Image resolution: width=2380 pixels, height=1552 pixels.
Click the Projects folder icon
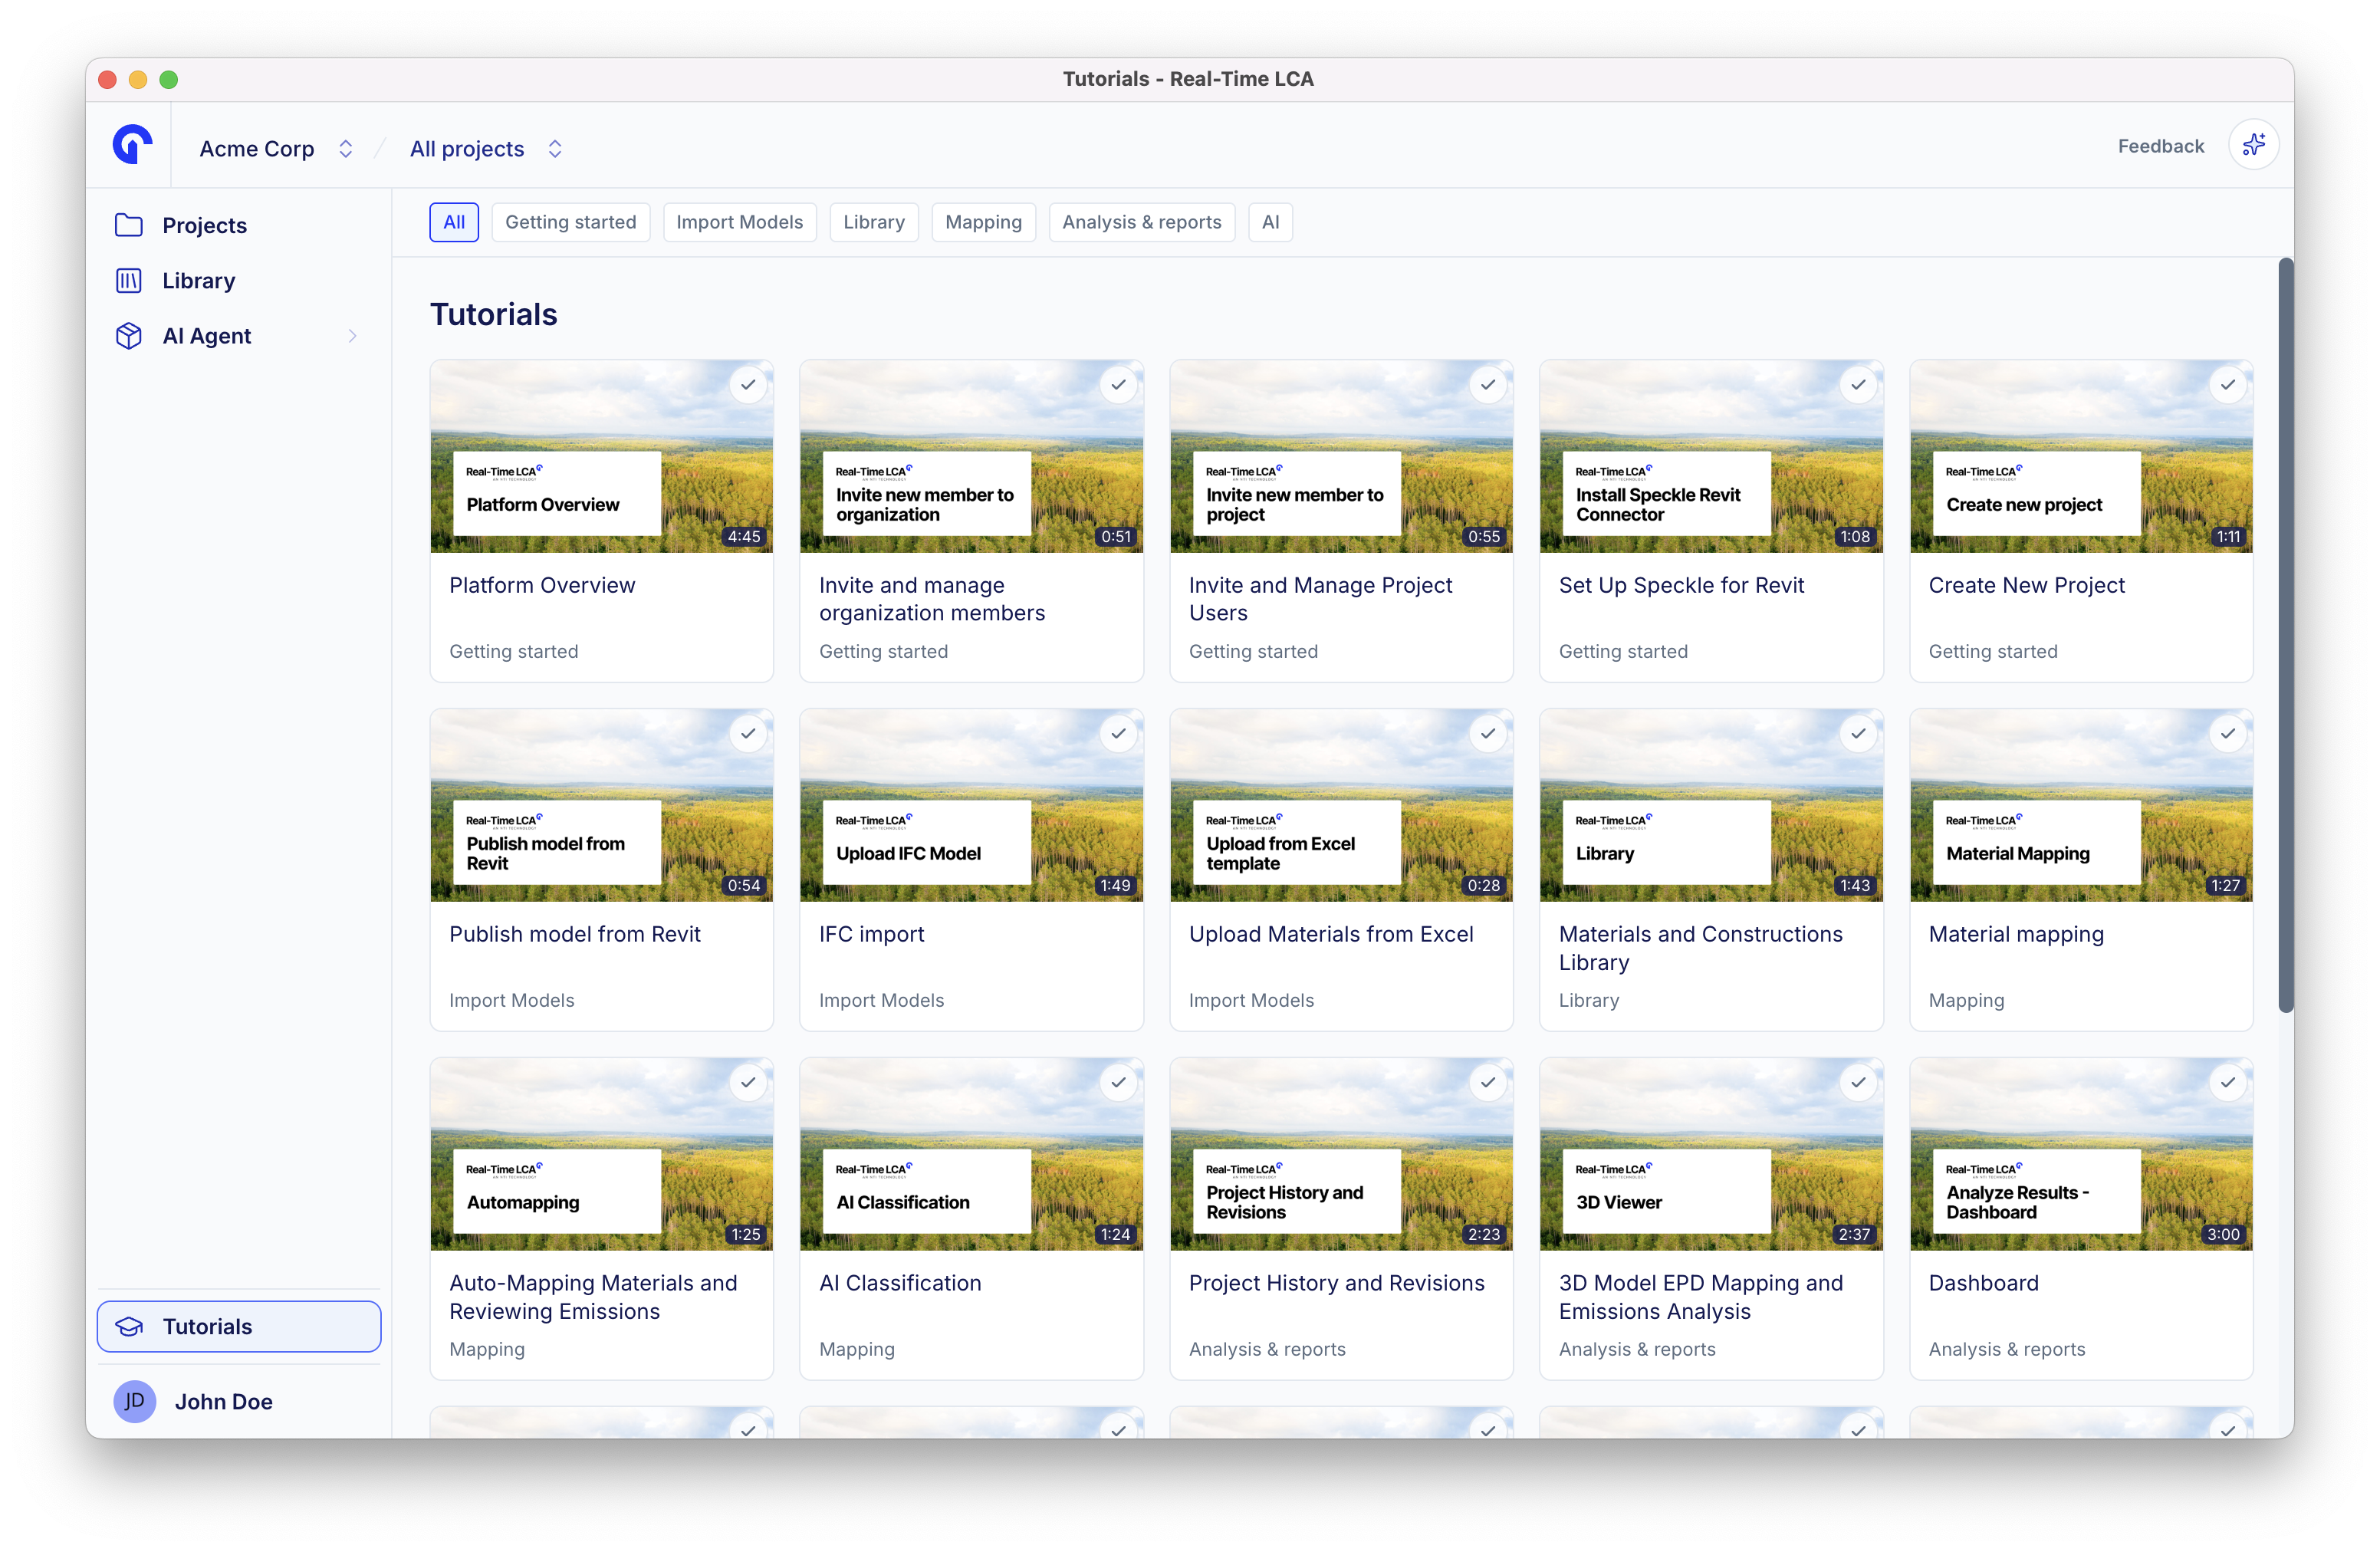[129, 225]
